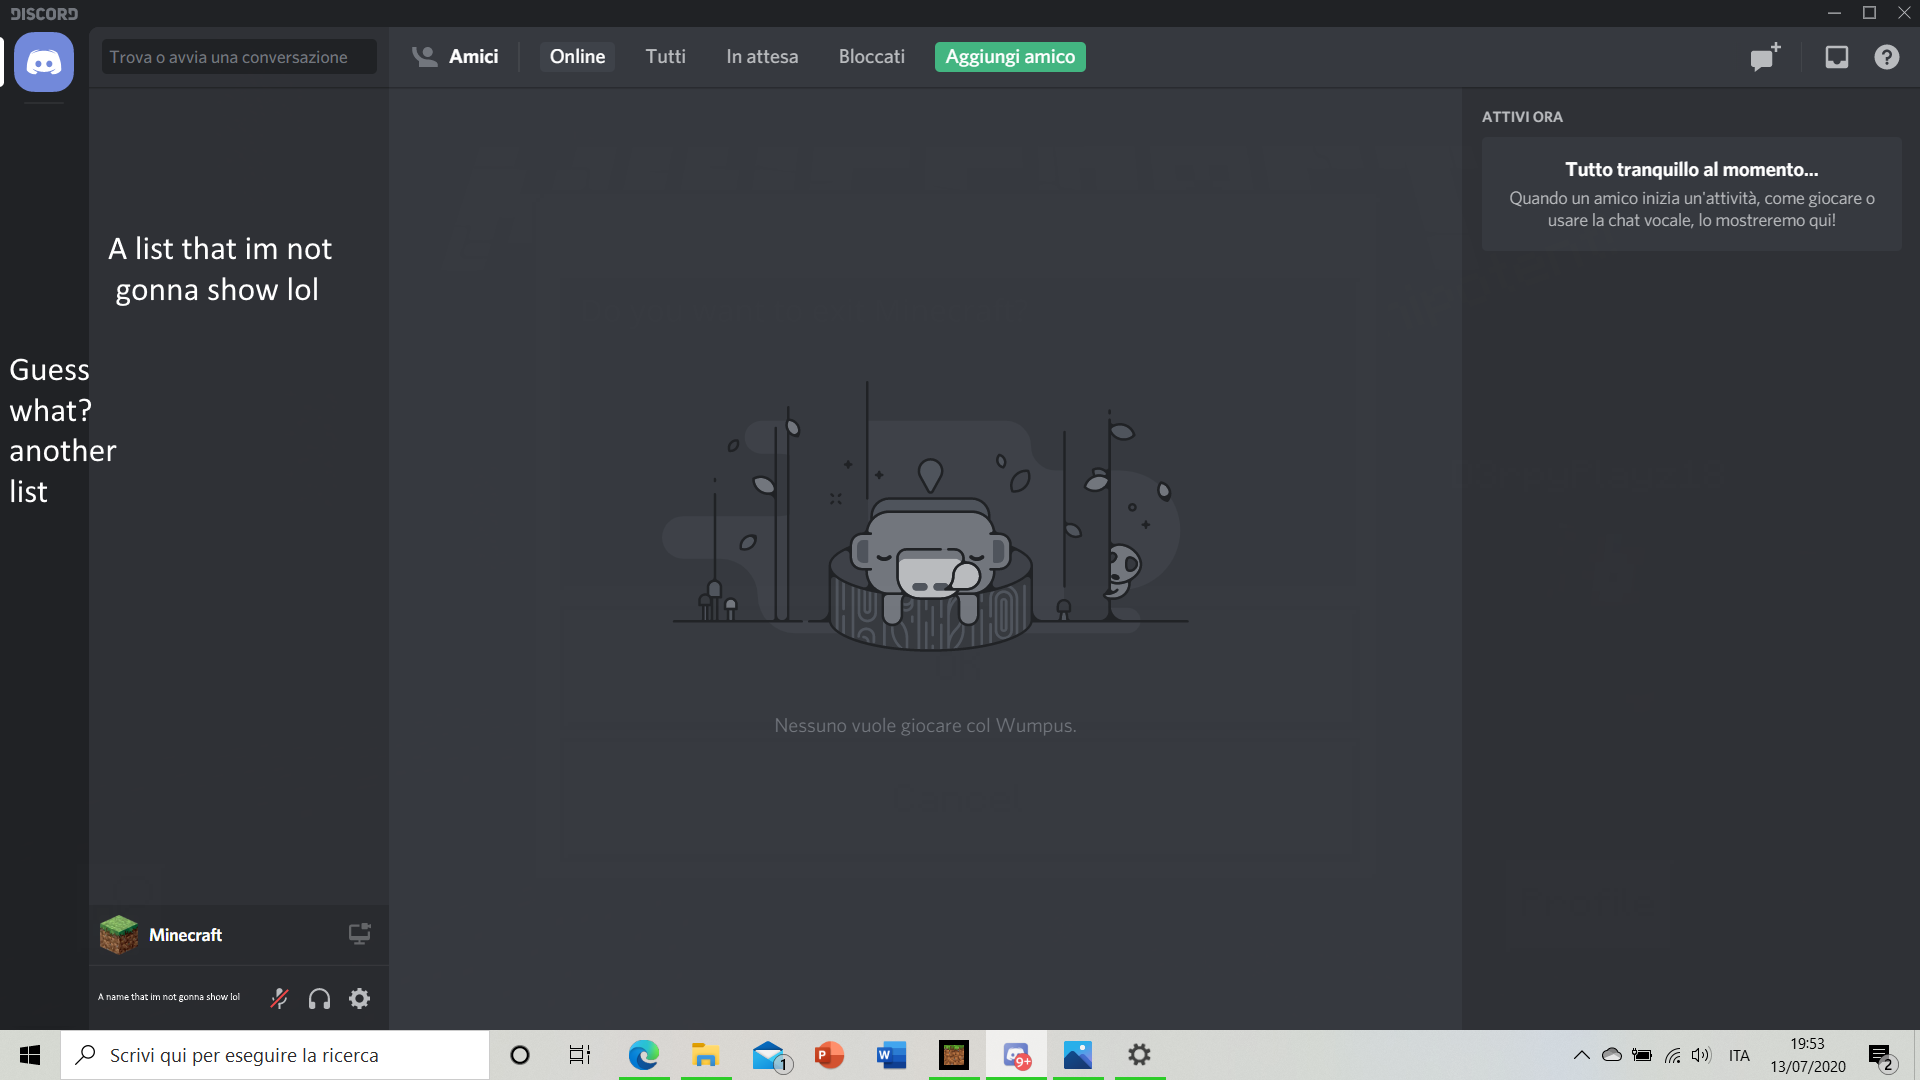Toggle the headphones deafen icon
Viewport: 1920px width, 1080px height.
coord(319,998)
